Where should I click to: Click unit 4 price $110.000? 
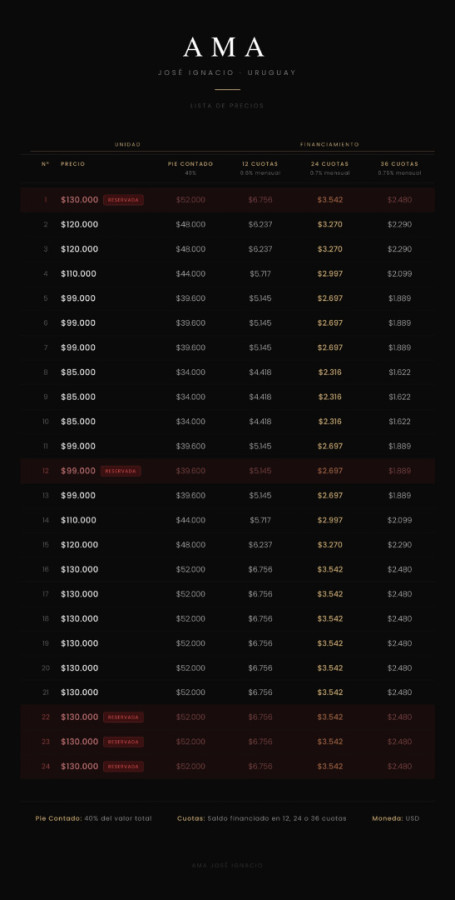79,274
